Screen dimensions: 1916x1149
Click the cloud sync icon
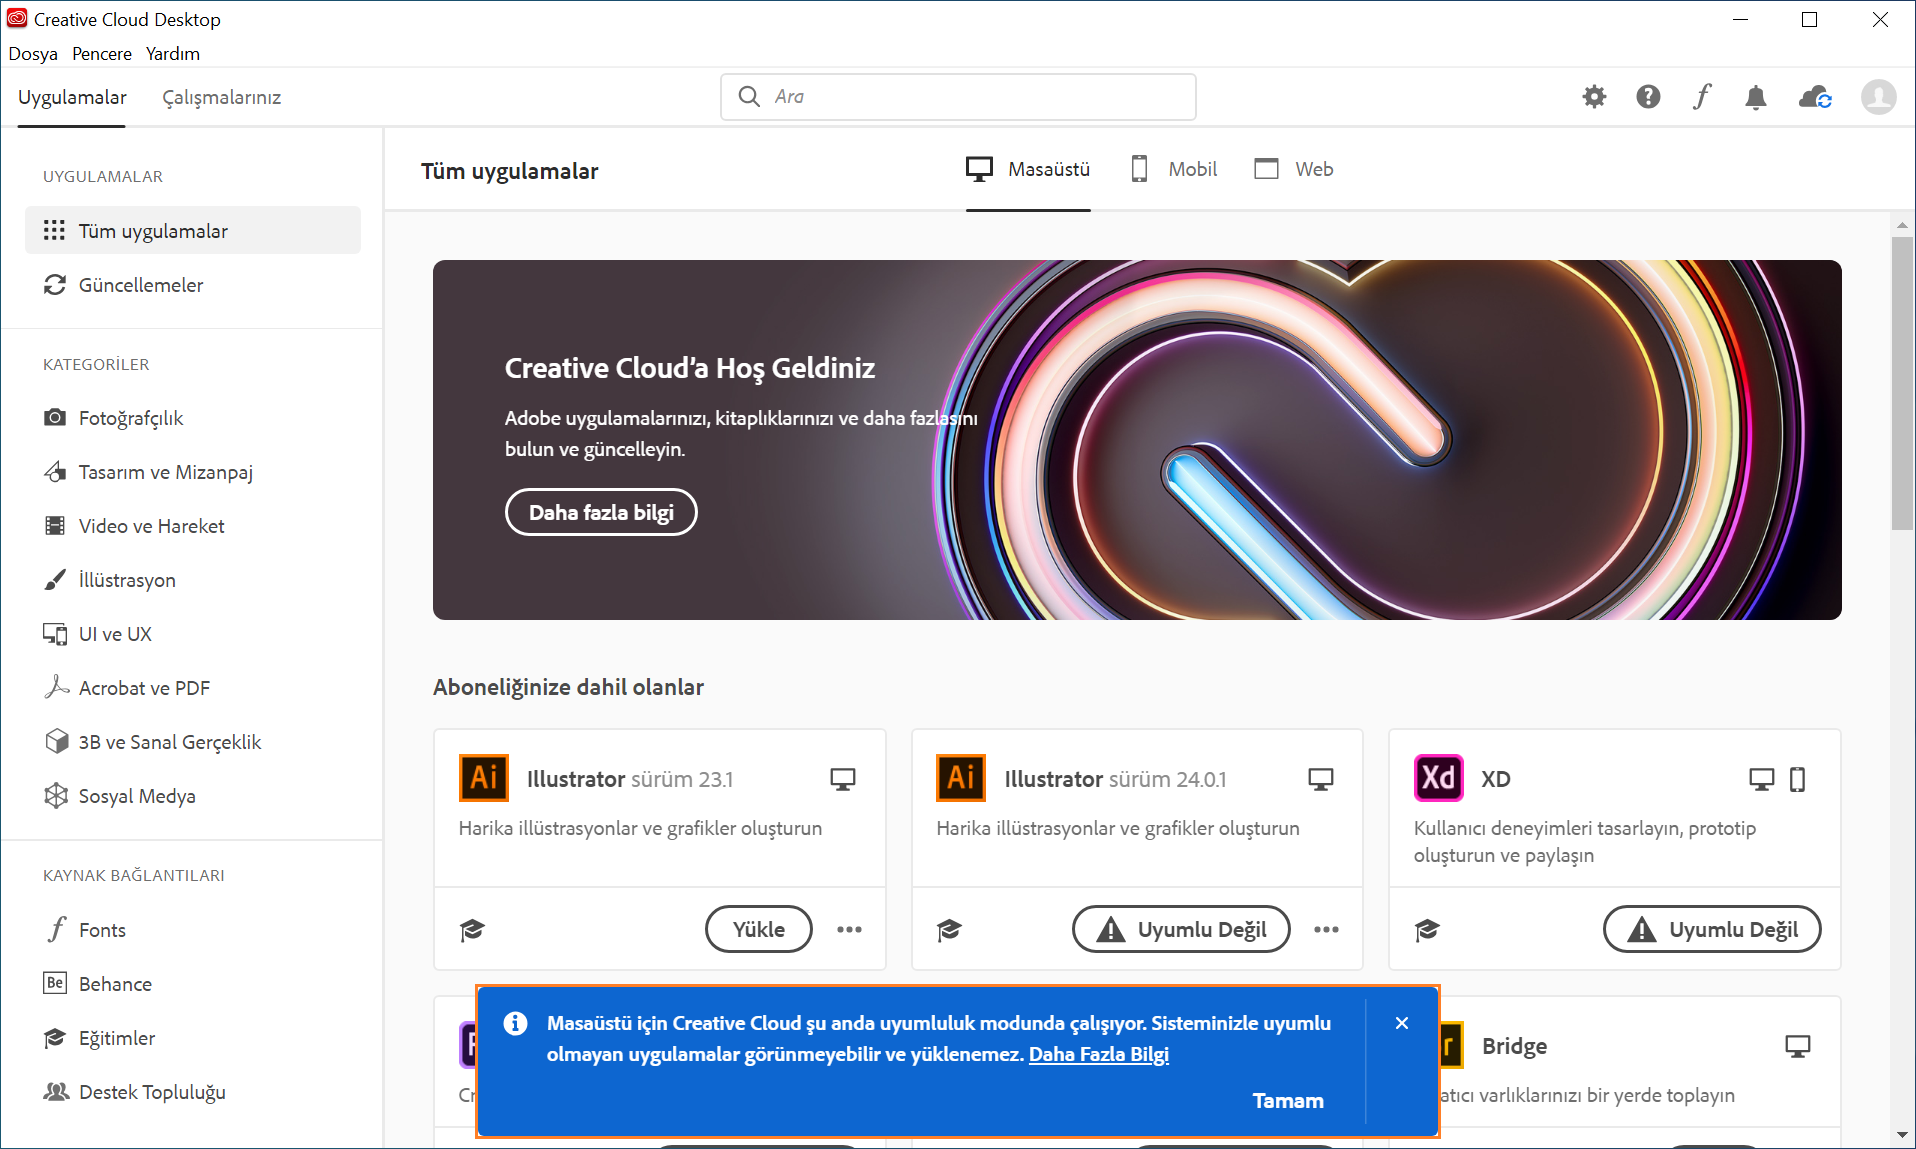coord(1815,97)
